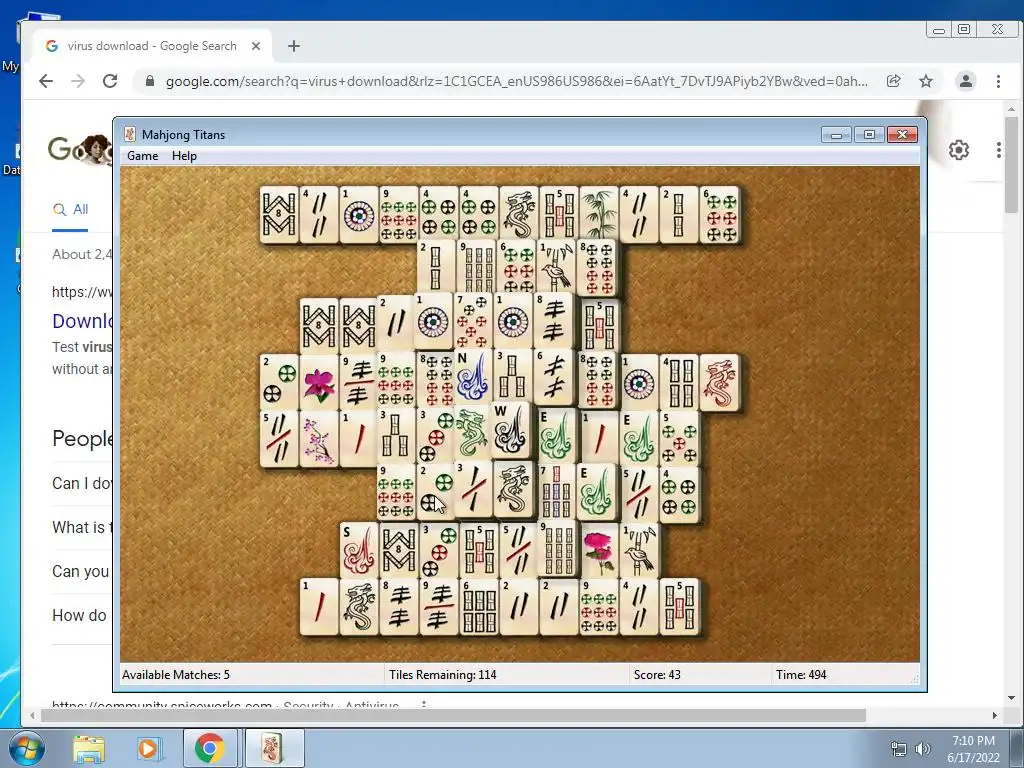Select the green dragon tile

pos(473,432)
